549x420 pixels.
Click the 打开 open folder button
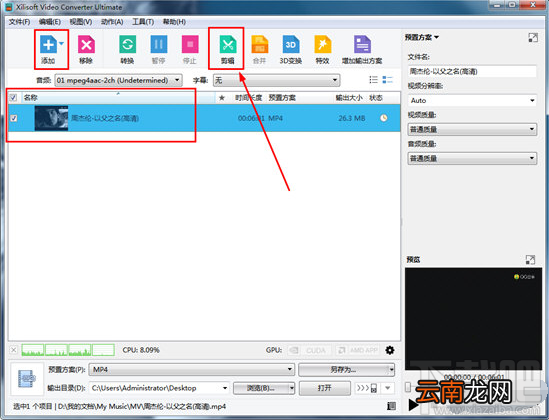pos(325,388)
